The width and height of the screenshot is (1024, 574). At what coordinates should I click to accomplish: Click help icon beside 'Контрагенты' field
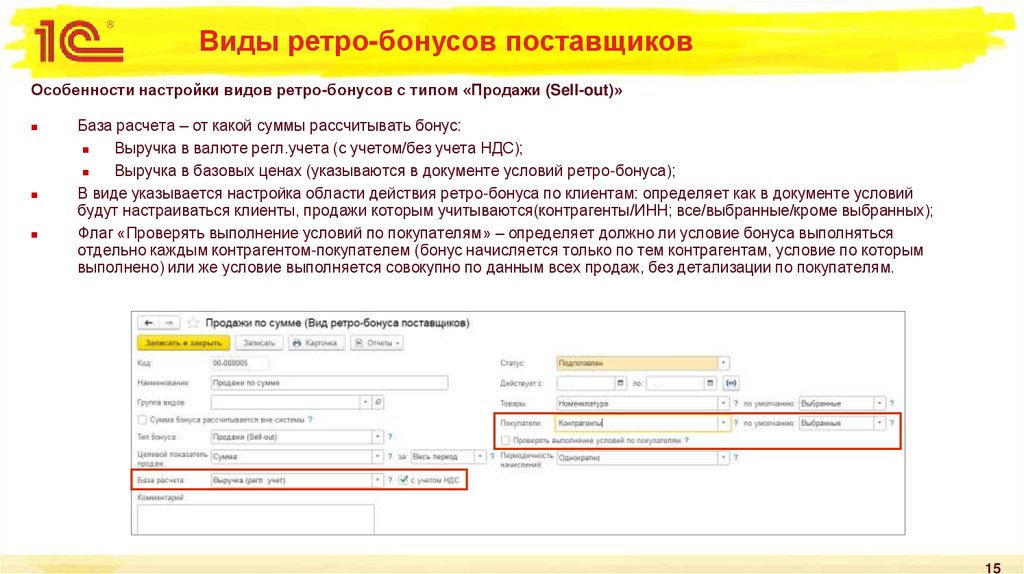tap(735, 423)
